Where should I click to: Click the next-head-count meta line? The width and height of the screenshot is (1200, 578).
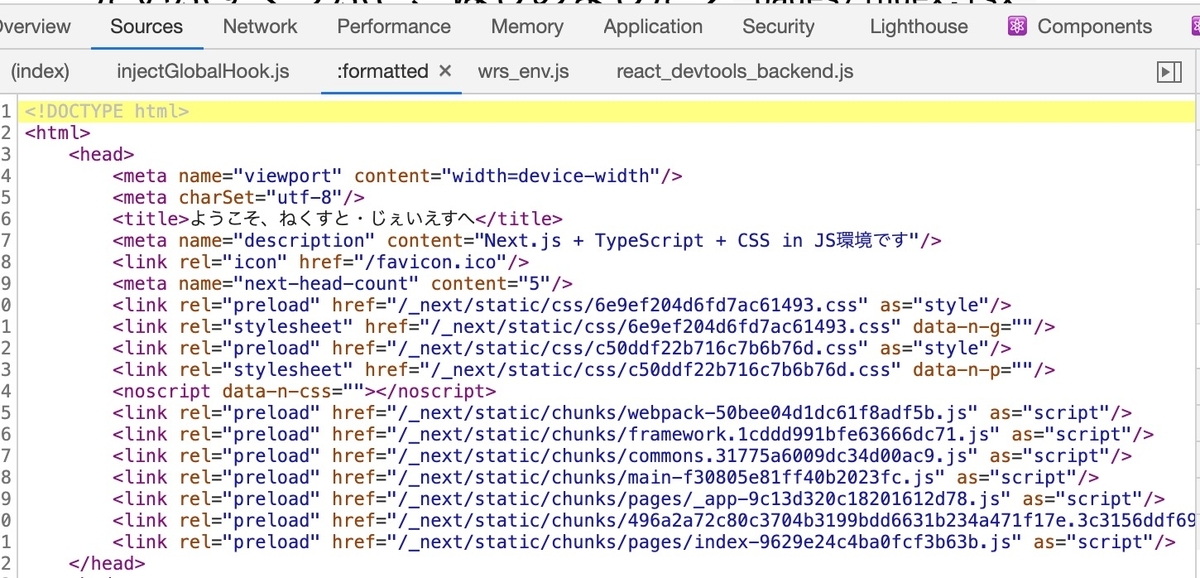point(342,283)
